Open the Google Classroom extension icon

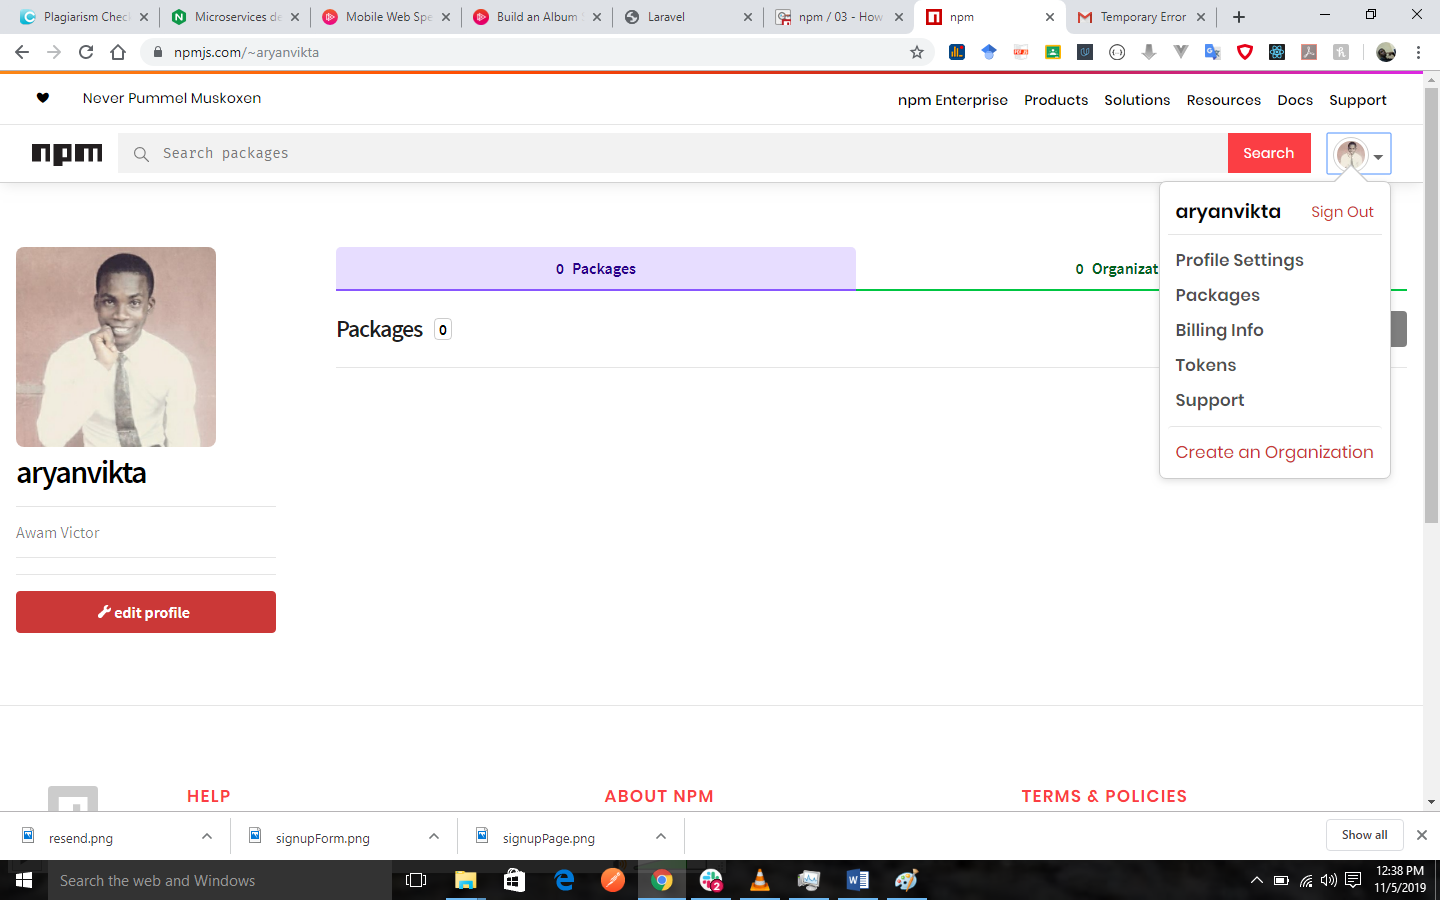click(x=1053, y=52)
